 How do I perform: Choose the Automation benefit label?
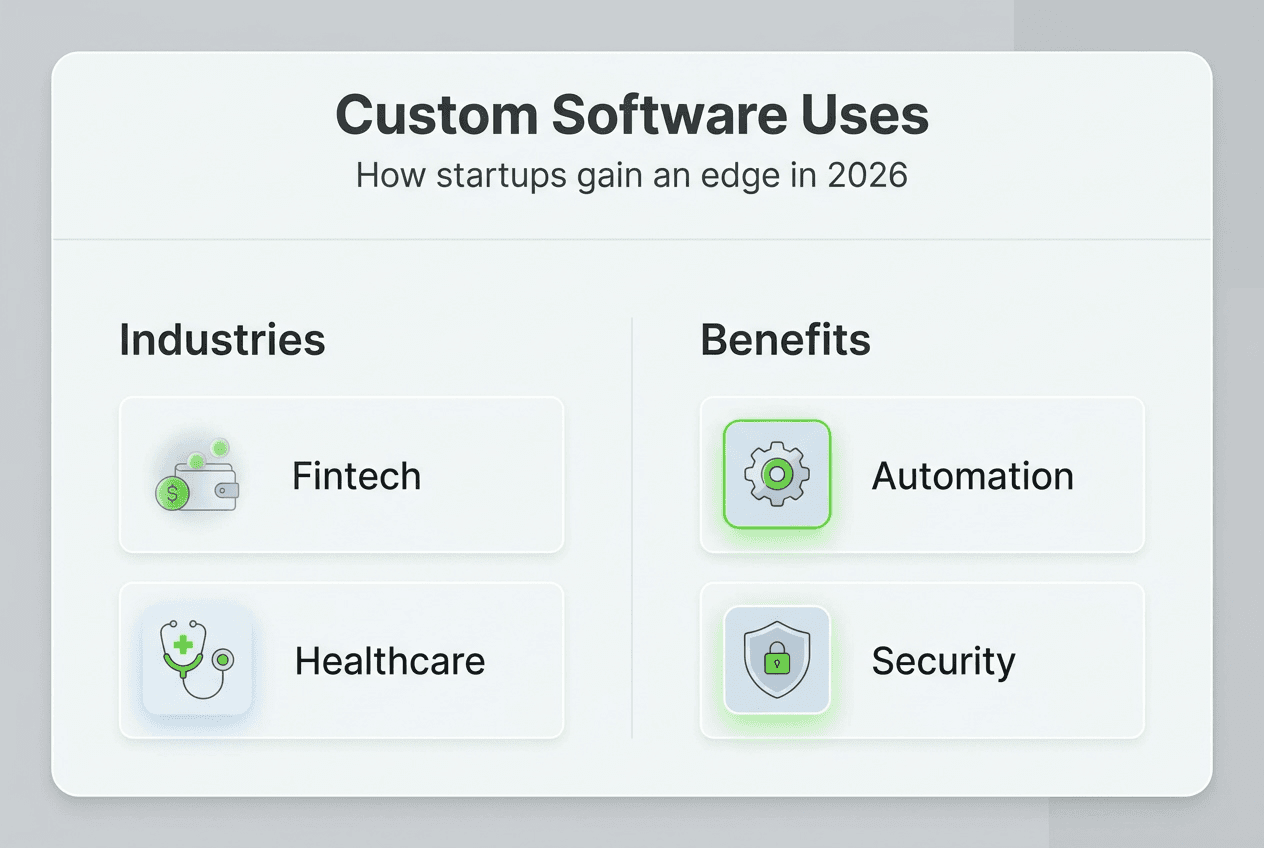pyautogui.click(x=972, y=476)
